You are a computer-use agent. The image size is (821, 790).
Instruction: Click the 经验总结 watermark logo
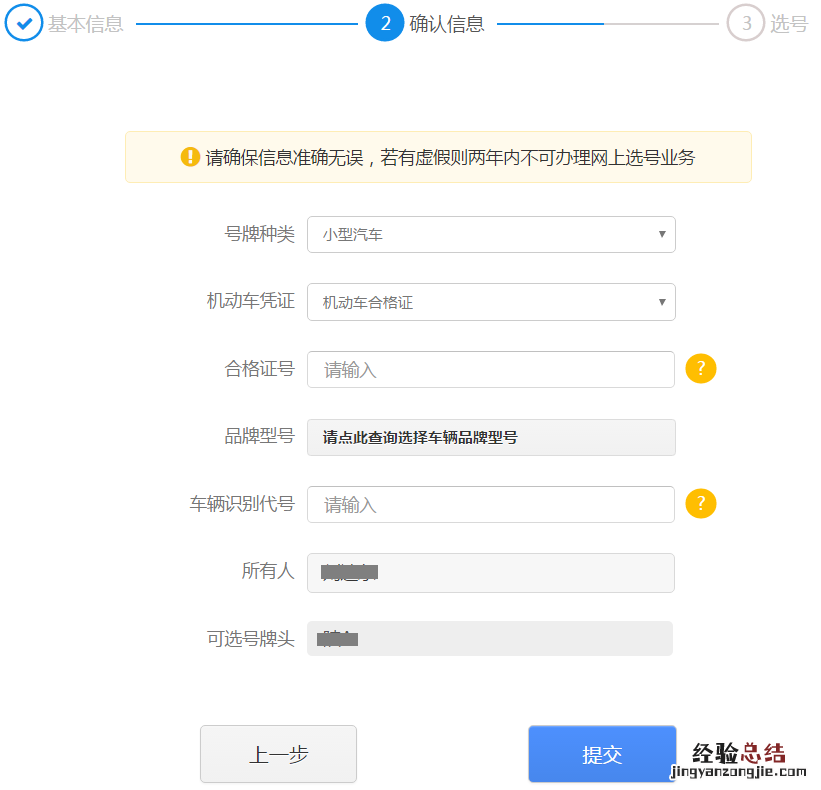pos(739,760)
